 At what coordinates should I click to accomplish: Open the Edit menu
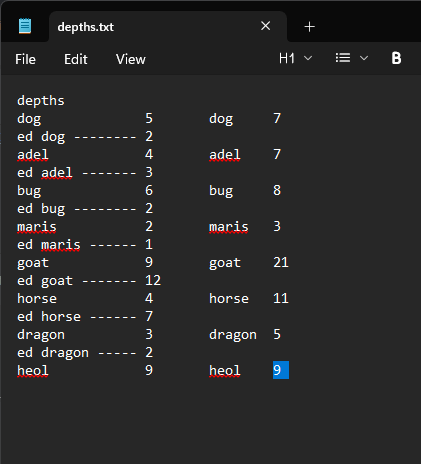pyautogui.click(x=76, y=59)
